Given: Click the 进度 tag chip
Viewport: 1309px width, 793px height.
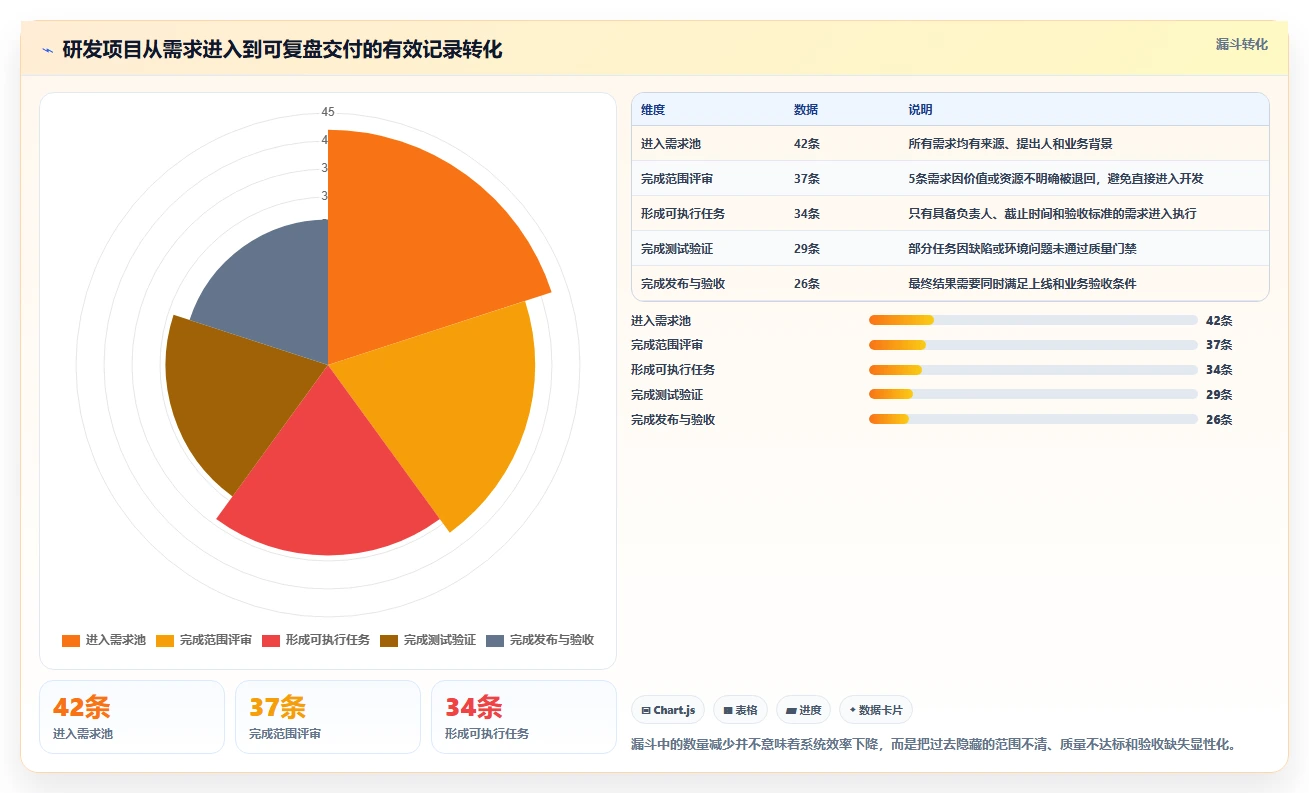Looking at the screenshot, I should [804, 710].
